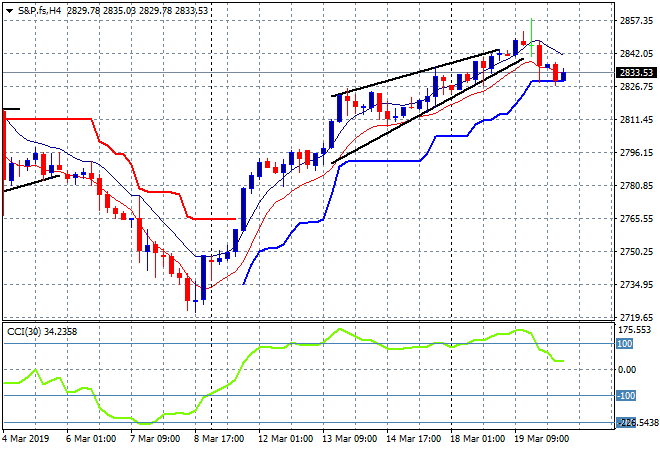
Task: Click the 2734.95 price axis label
Action: pyautogui.click(x=636, y=285)
